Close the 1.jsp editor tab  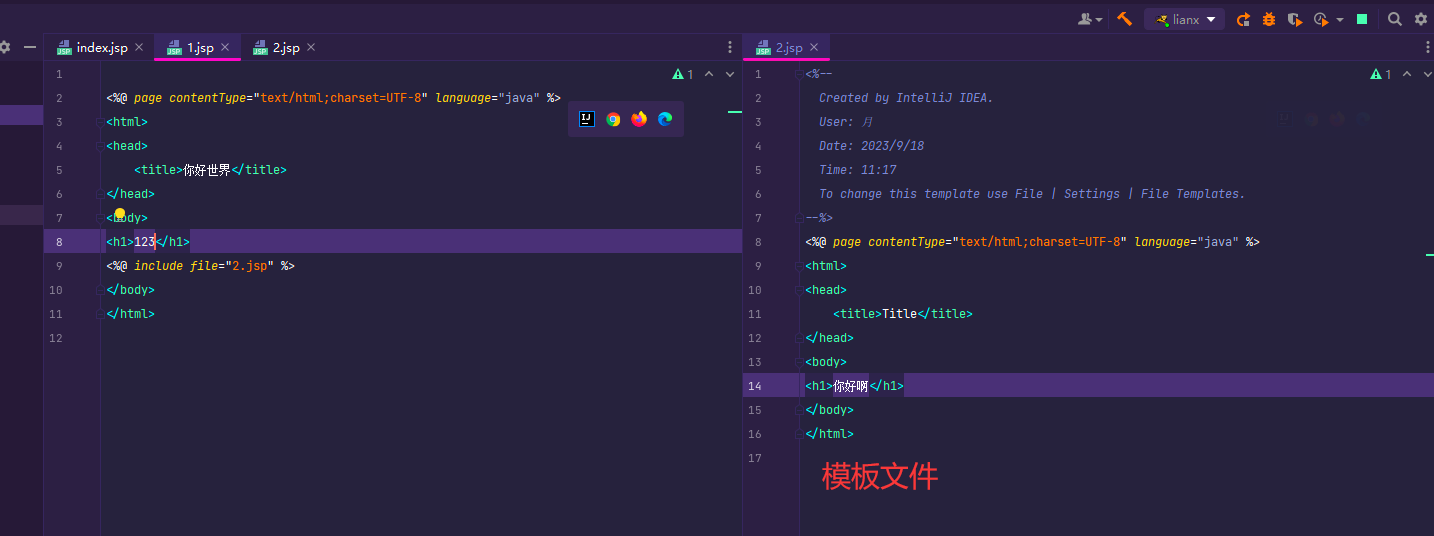[225, 47]
